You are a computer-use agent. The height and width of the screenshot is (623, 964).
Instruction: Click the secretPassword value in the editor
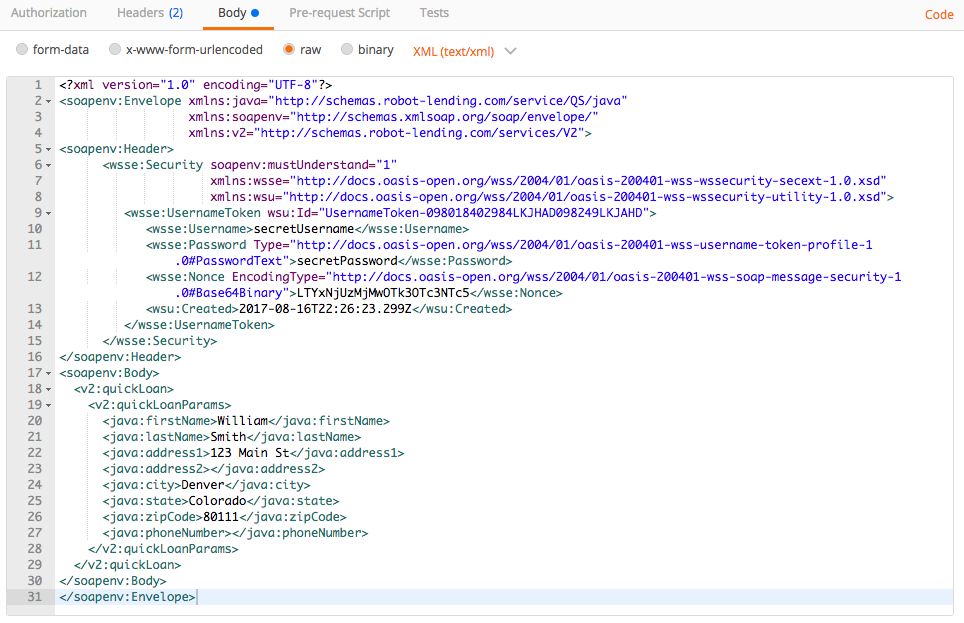[347, 261]
